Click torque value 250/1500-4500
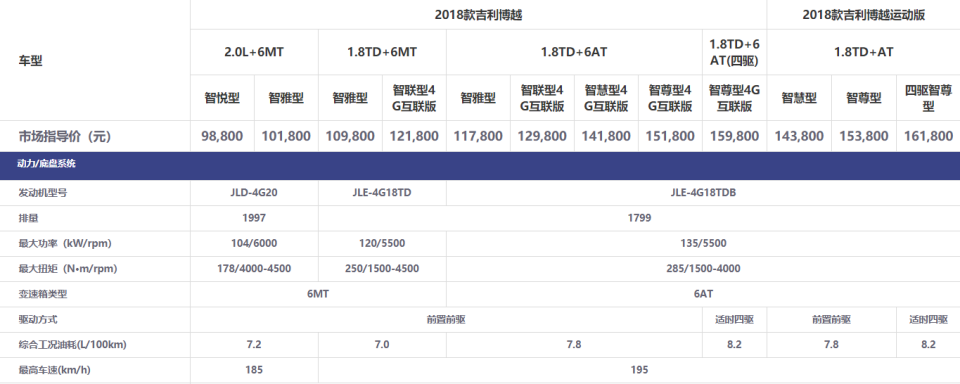960x384 pixels. [x=382, y=269]
